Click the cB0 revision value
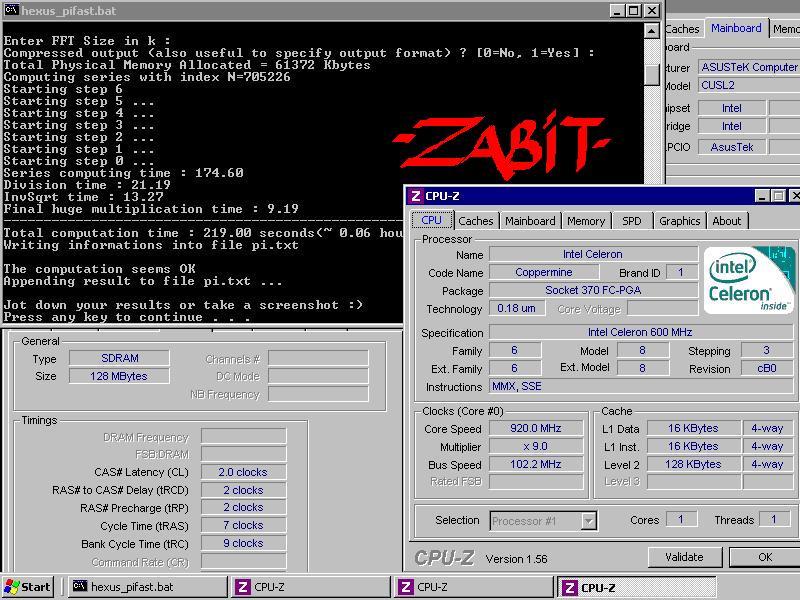 coord(767,368)
